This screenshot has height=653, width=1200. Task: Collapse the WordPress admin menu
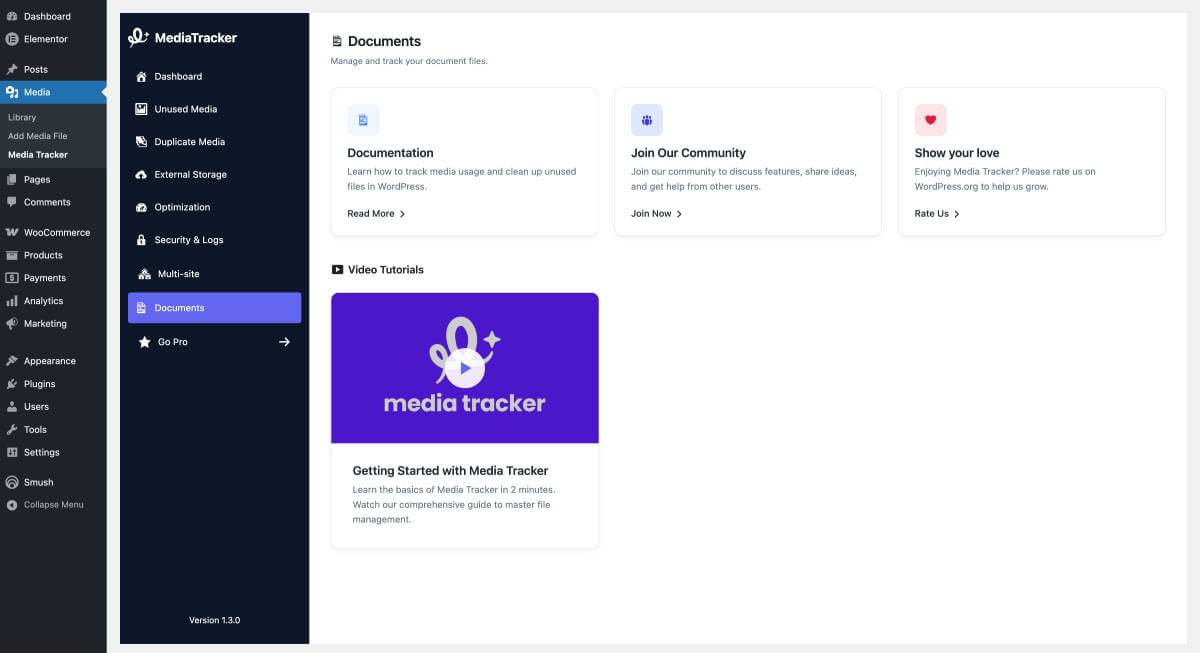click(x=53, y=505)
